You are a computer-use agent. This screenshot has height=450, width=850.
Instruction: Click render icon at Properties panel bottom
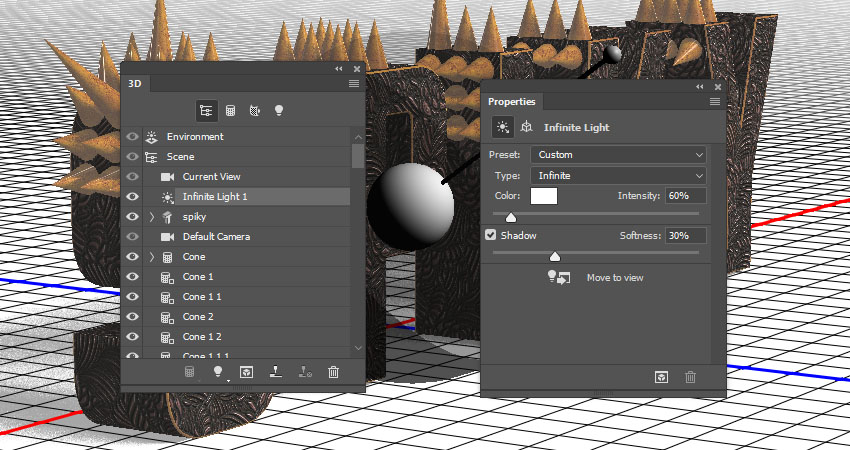661,377
